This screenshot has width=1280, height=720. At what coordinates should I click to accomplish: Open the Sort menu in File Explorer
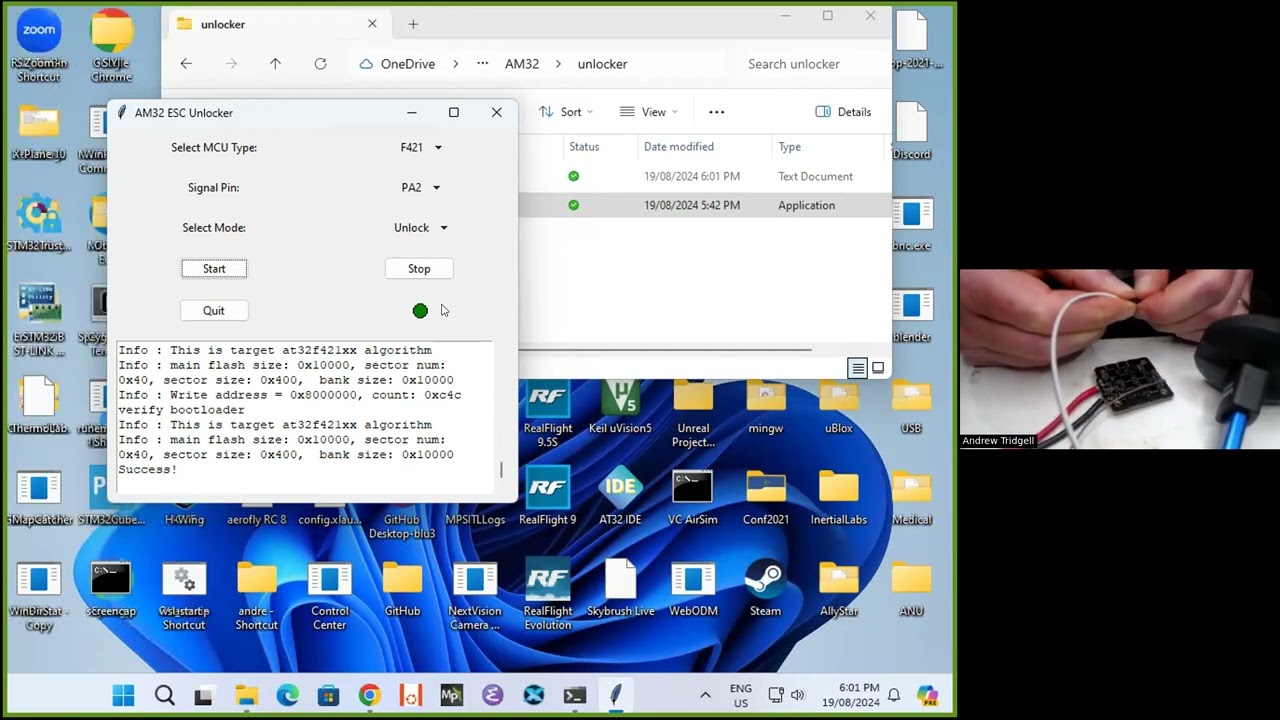568,111
